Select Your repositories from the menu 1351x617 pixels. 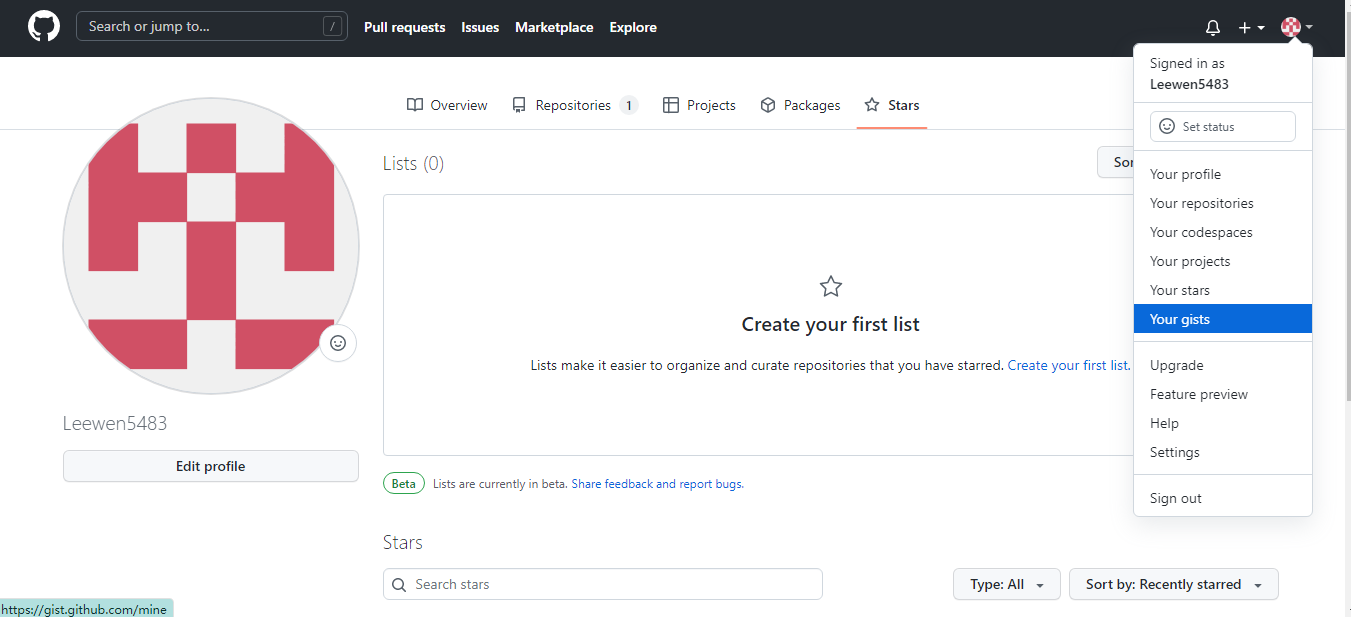1223,203
